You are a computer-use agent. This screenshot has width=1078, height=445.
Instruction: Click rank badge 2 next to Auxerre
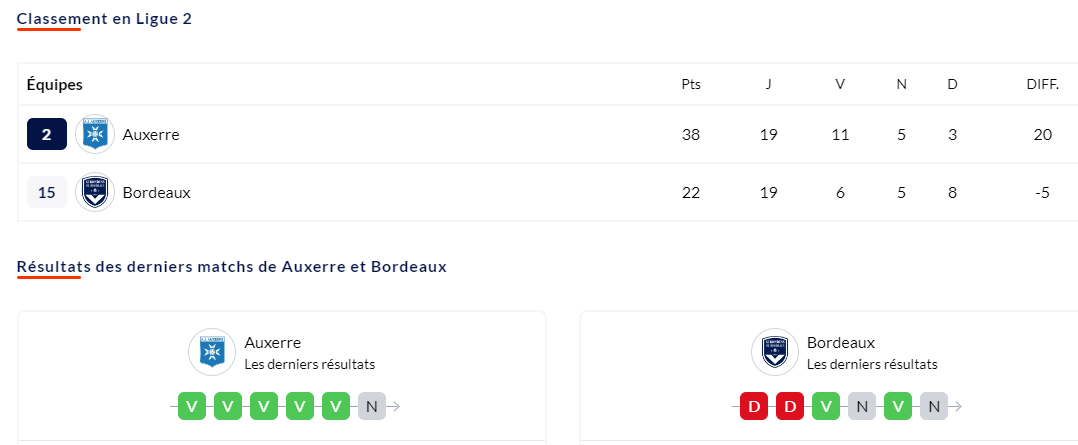tap(47, 134)
